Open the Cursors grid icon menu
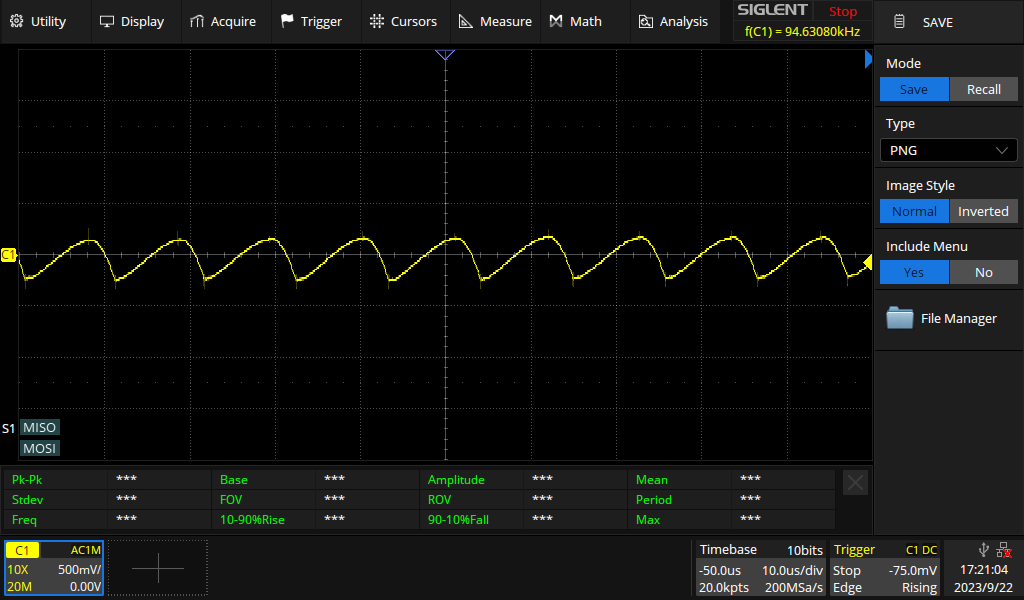Screen dimensions: 1024x600 377,22
